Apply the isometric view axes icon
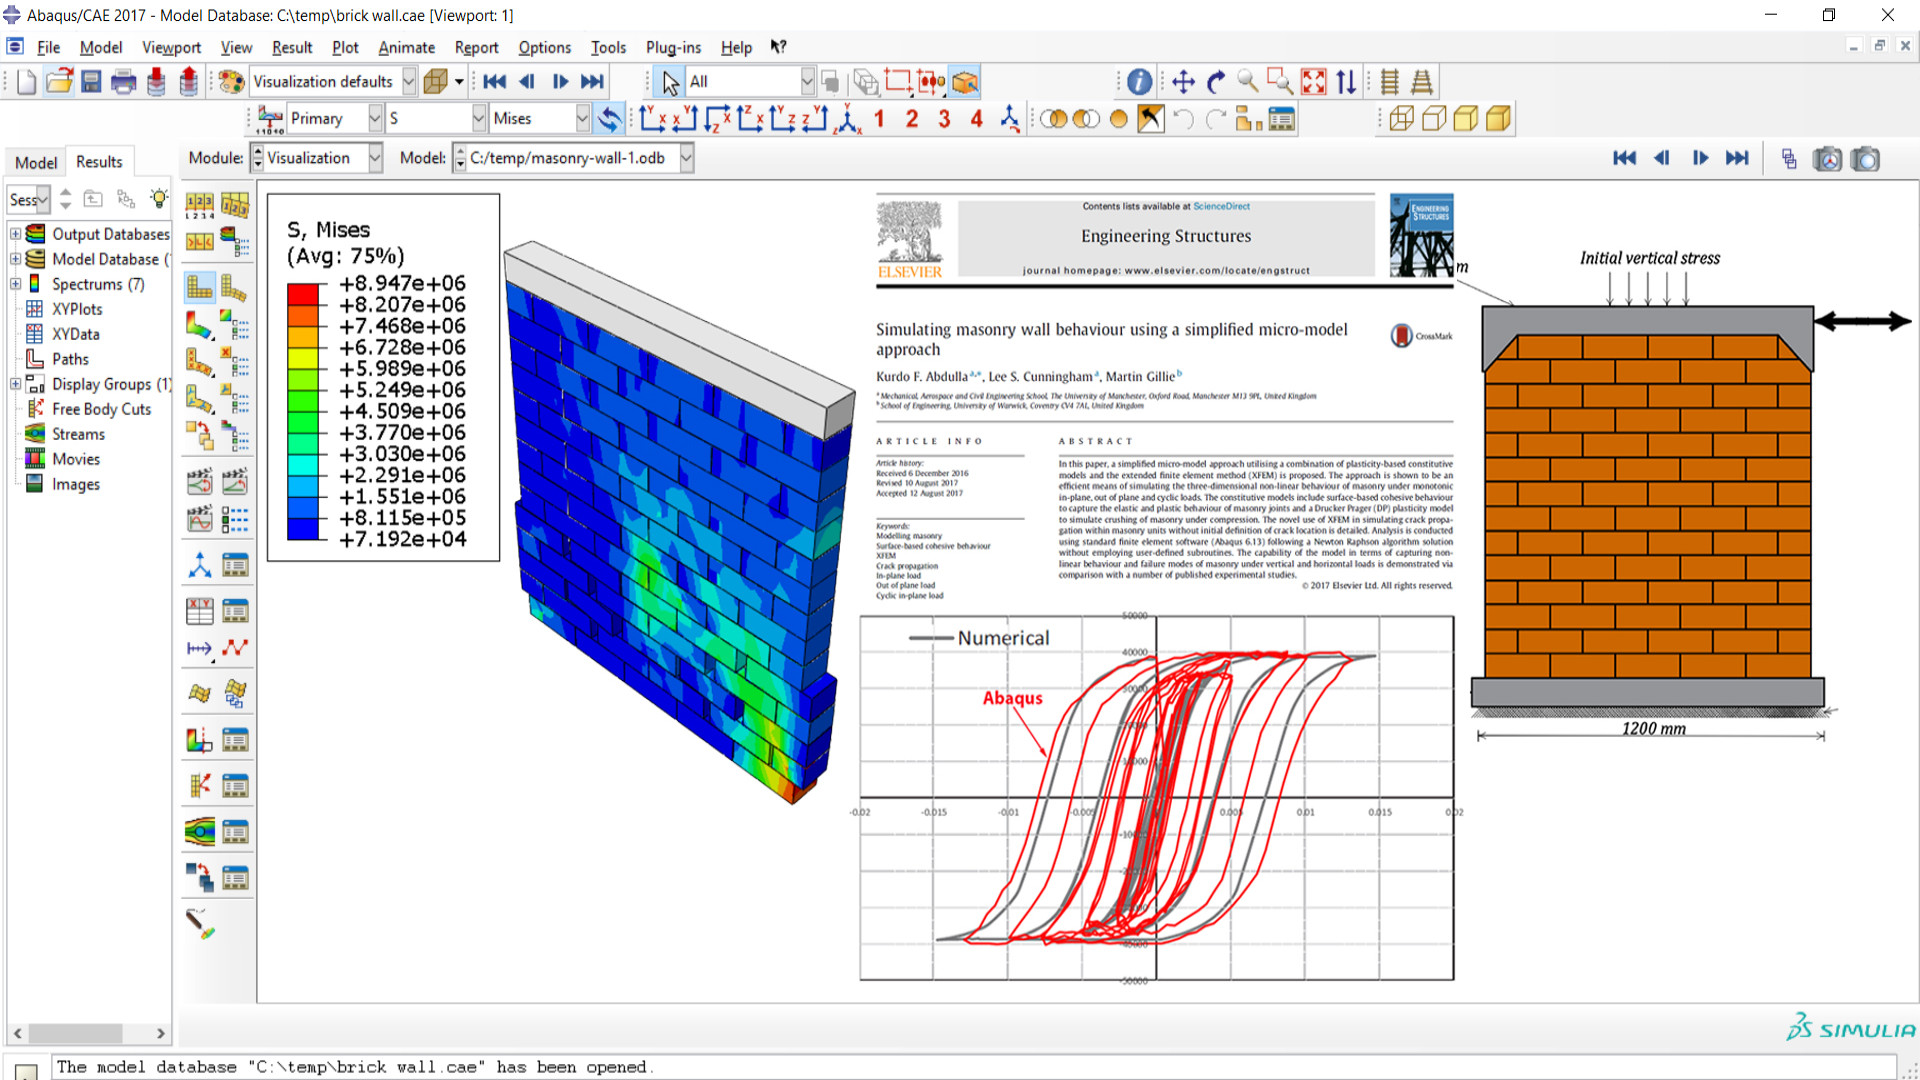This screenshot has width=1920, height=1080. click(848, 119)
